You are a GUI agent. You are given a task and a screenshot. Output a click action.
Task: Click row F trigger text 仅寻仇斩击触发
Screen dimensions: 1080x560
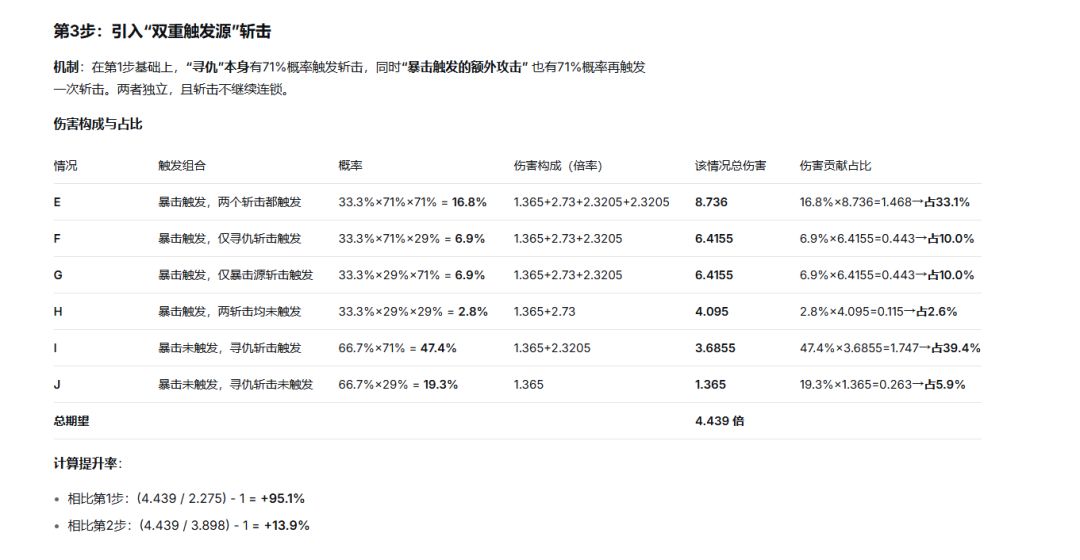260,238
